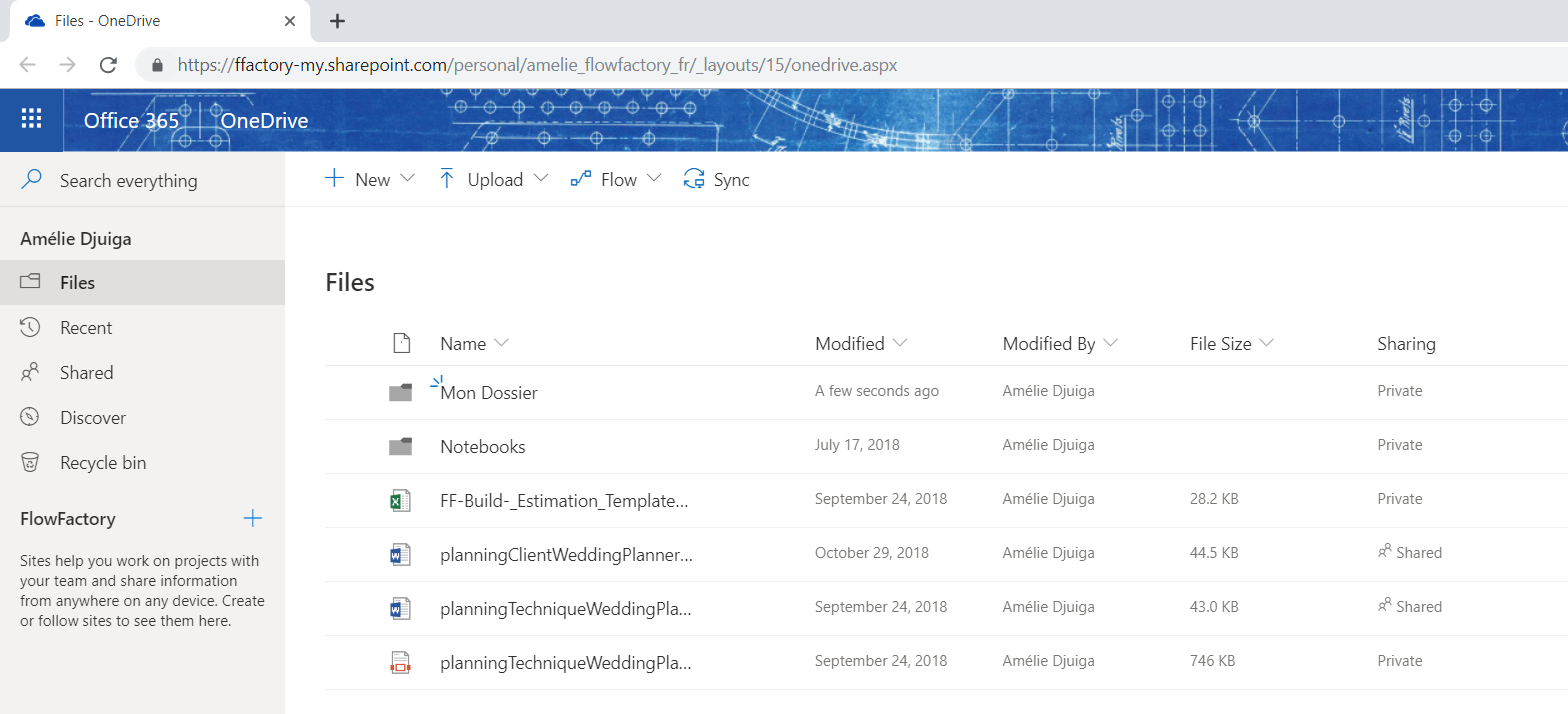Click the file type column header icon
Image resolution: width=1568 pixels, height=714 pixels.
point(401,344)
